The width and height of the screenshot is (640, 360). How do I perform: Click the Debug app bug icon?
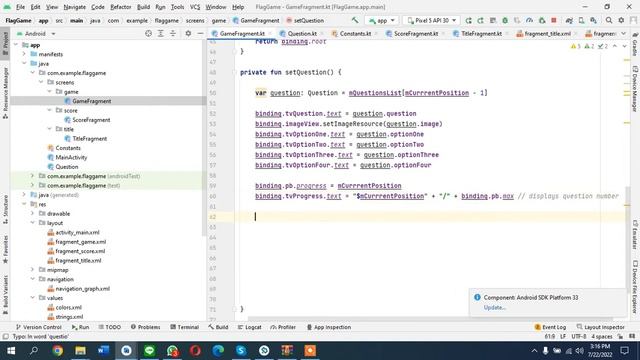click(505, 20)
